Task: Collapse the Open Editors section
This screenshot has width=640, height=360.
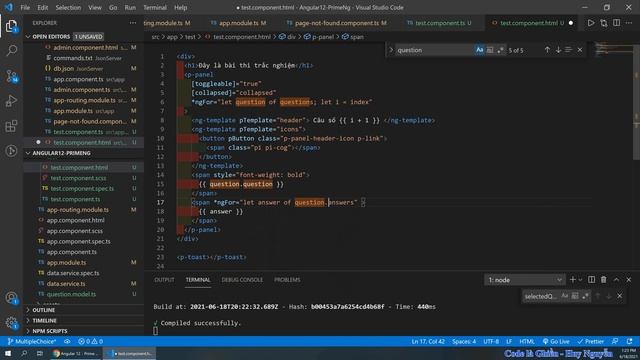Action: pos(28,36)
